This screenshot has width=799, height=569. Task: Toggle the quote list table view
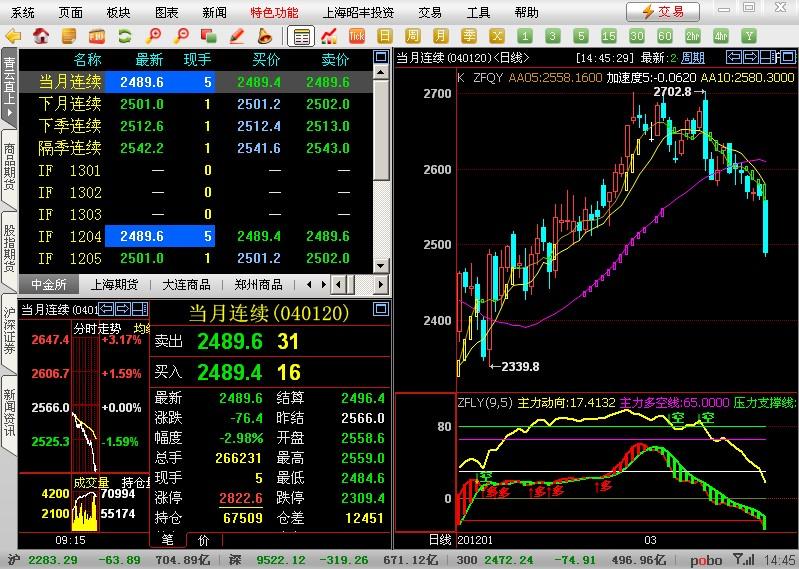coord(301,36)
